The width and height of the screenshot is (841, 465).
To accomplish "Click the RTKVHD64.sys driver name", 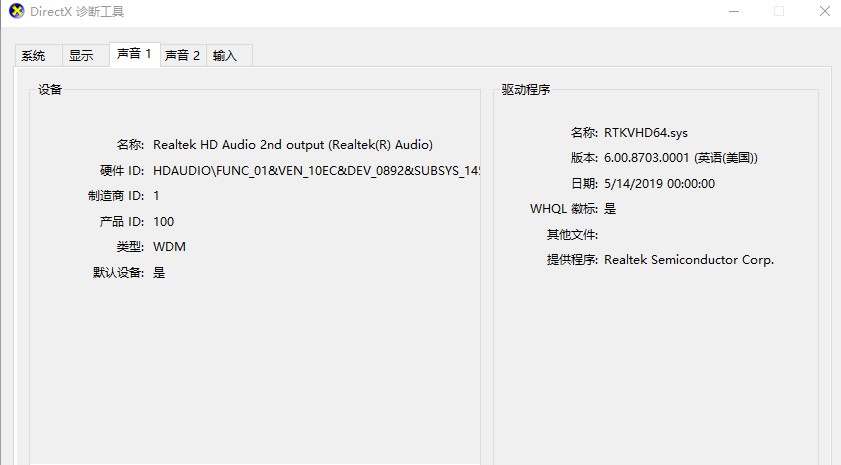I will [x=646, y=133].
